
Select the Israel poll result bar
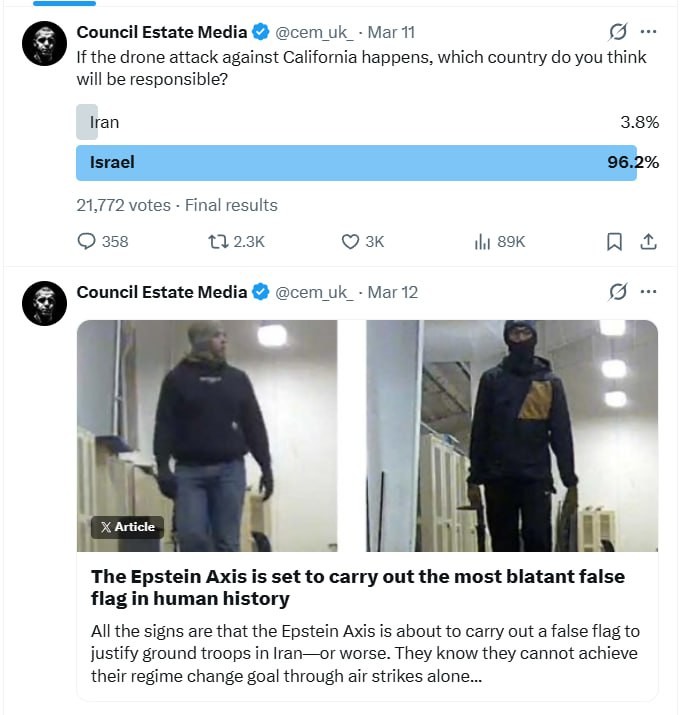pyautogui.click(x=356, y=162)
